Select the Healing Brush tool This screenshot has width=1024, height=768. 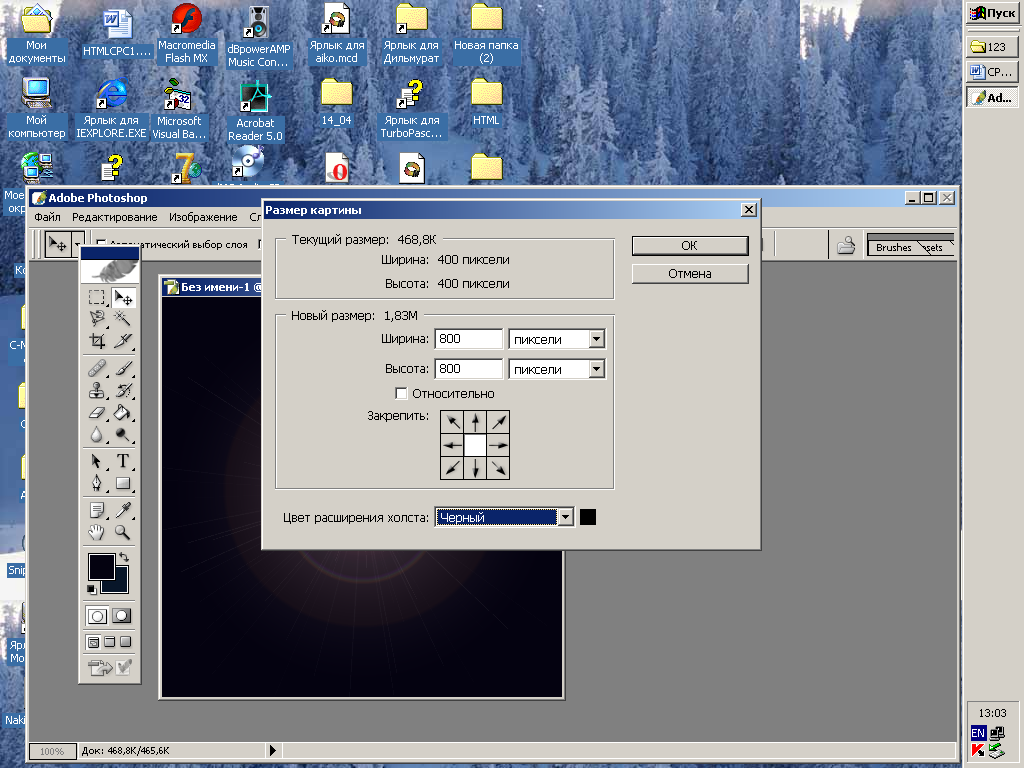(97, 368)
